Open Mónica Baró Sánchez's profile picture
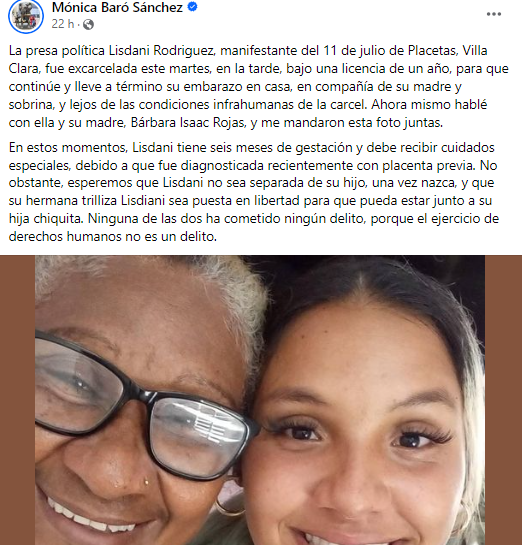522x545 pixels. pyautogui.click(x=26, y=16)
